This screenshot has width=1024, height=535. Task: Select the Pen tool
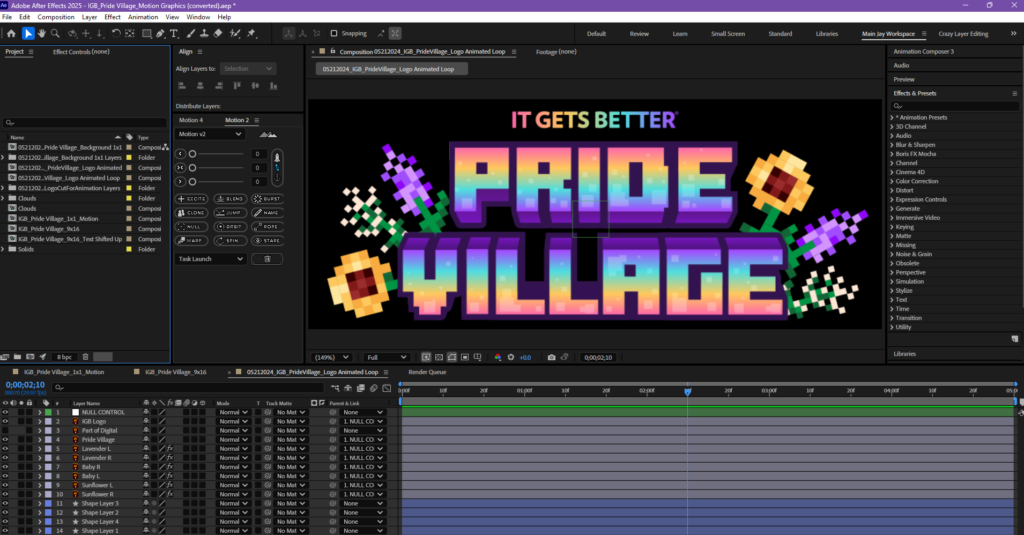point(161,33)
